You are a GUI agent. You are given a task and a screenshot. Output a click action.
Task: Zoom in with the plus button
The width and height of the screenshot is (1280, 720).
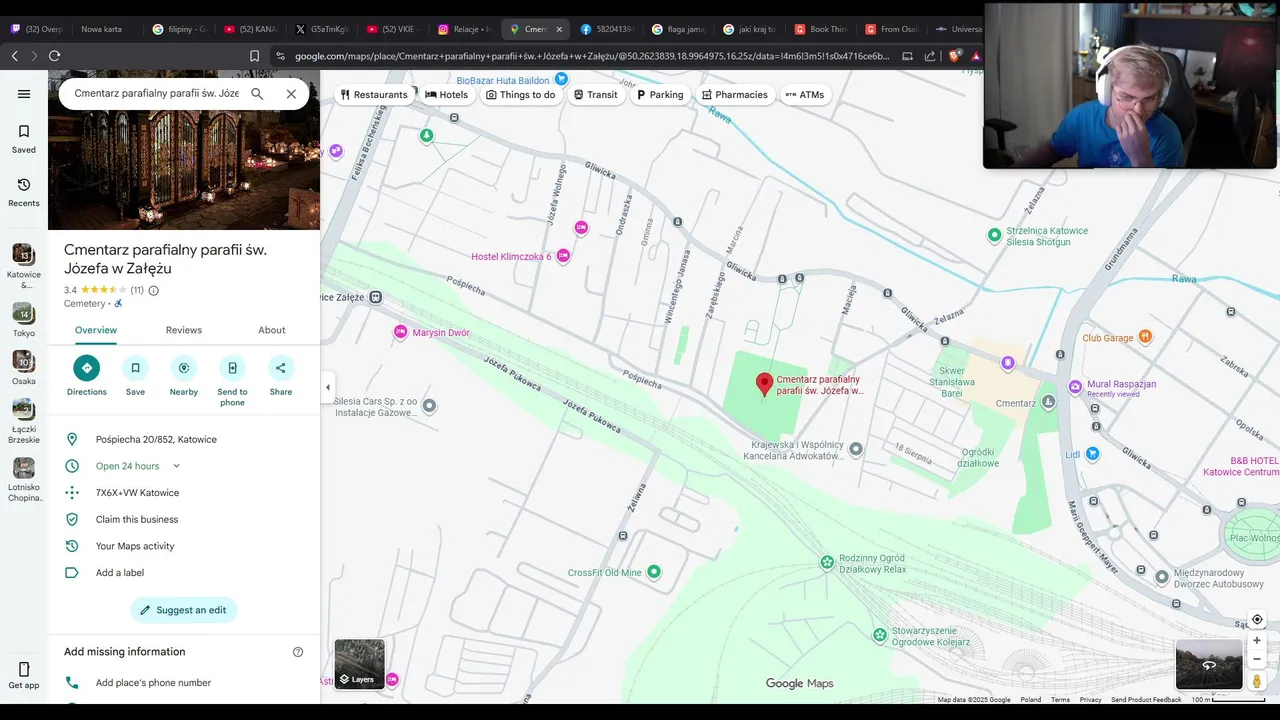(1257, 641)
